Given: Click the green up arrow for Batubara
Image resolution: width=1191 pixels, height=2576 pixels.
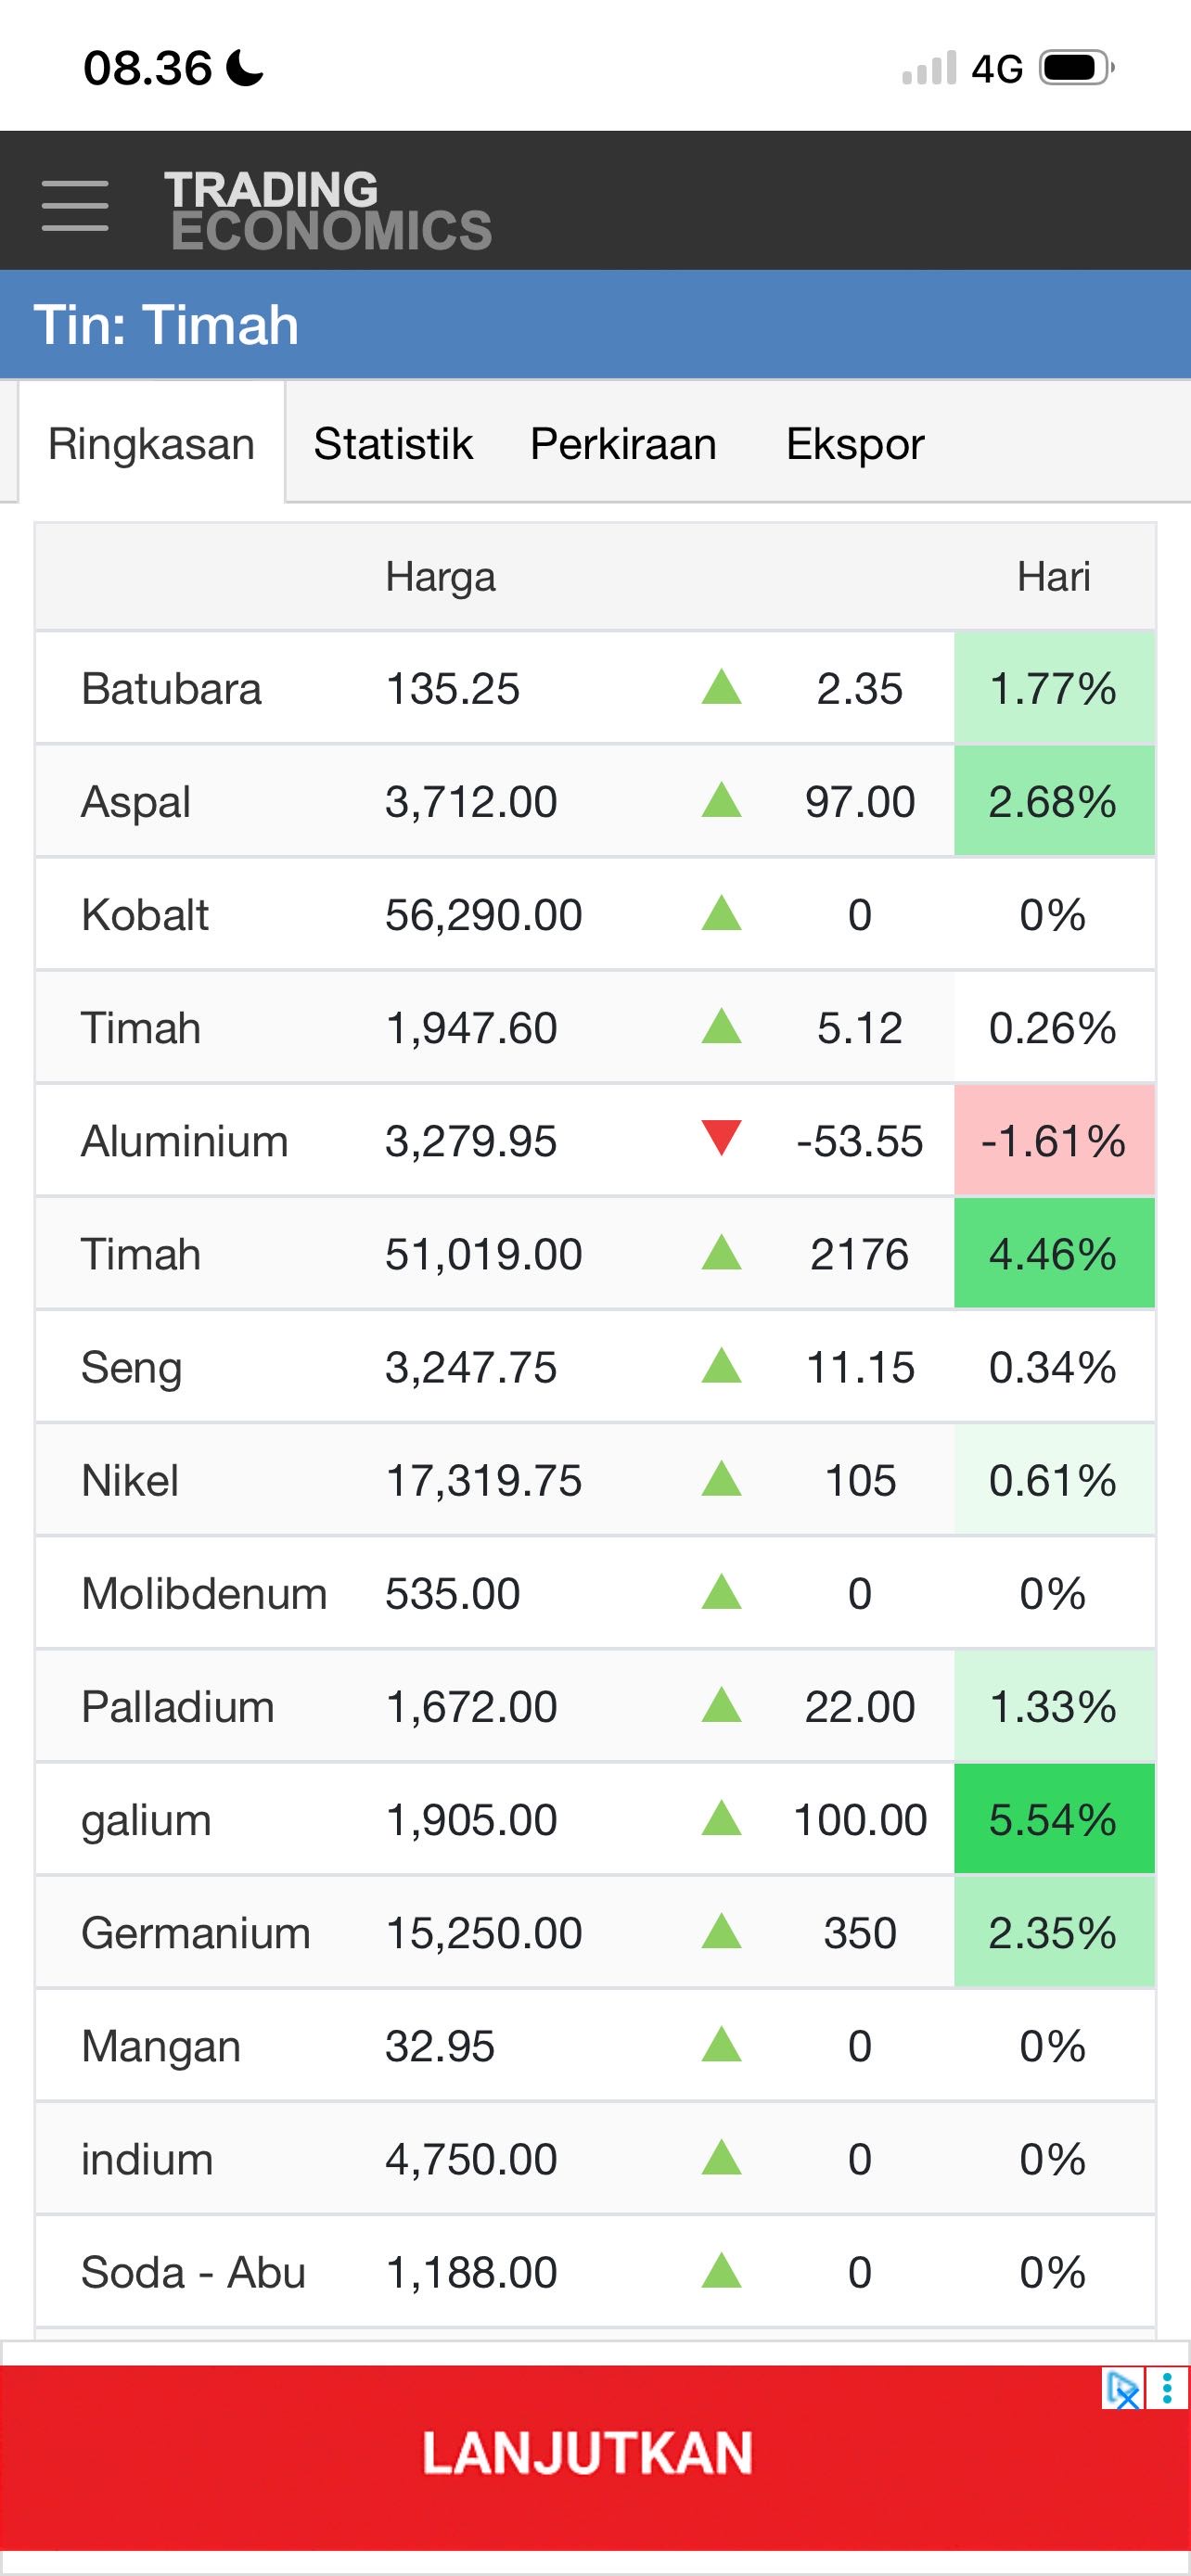Looking at the screenshot, I should pyautogui.click(x=721, y=688).
